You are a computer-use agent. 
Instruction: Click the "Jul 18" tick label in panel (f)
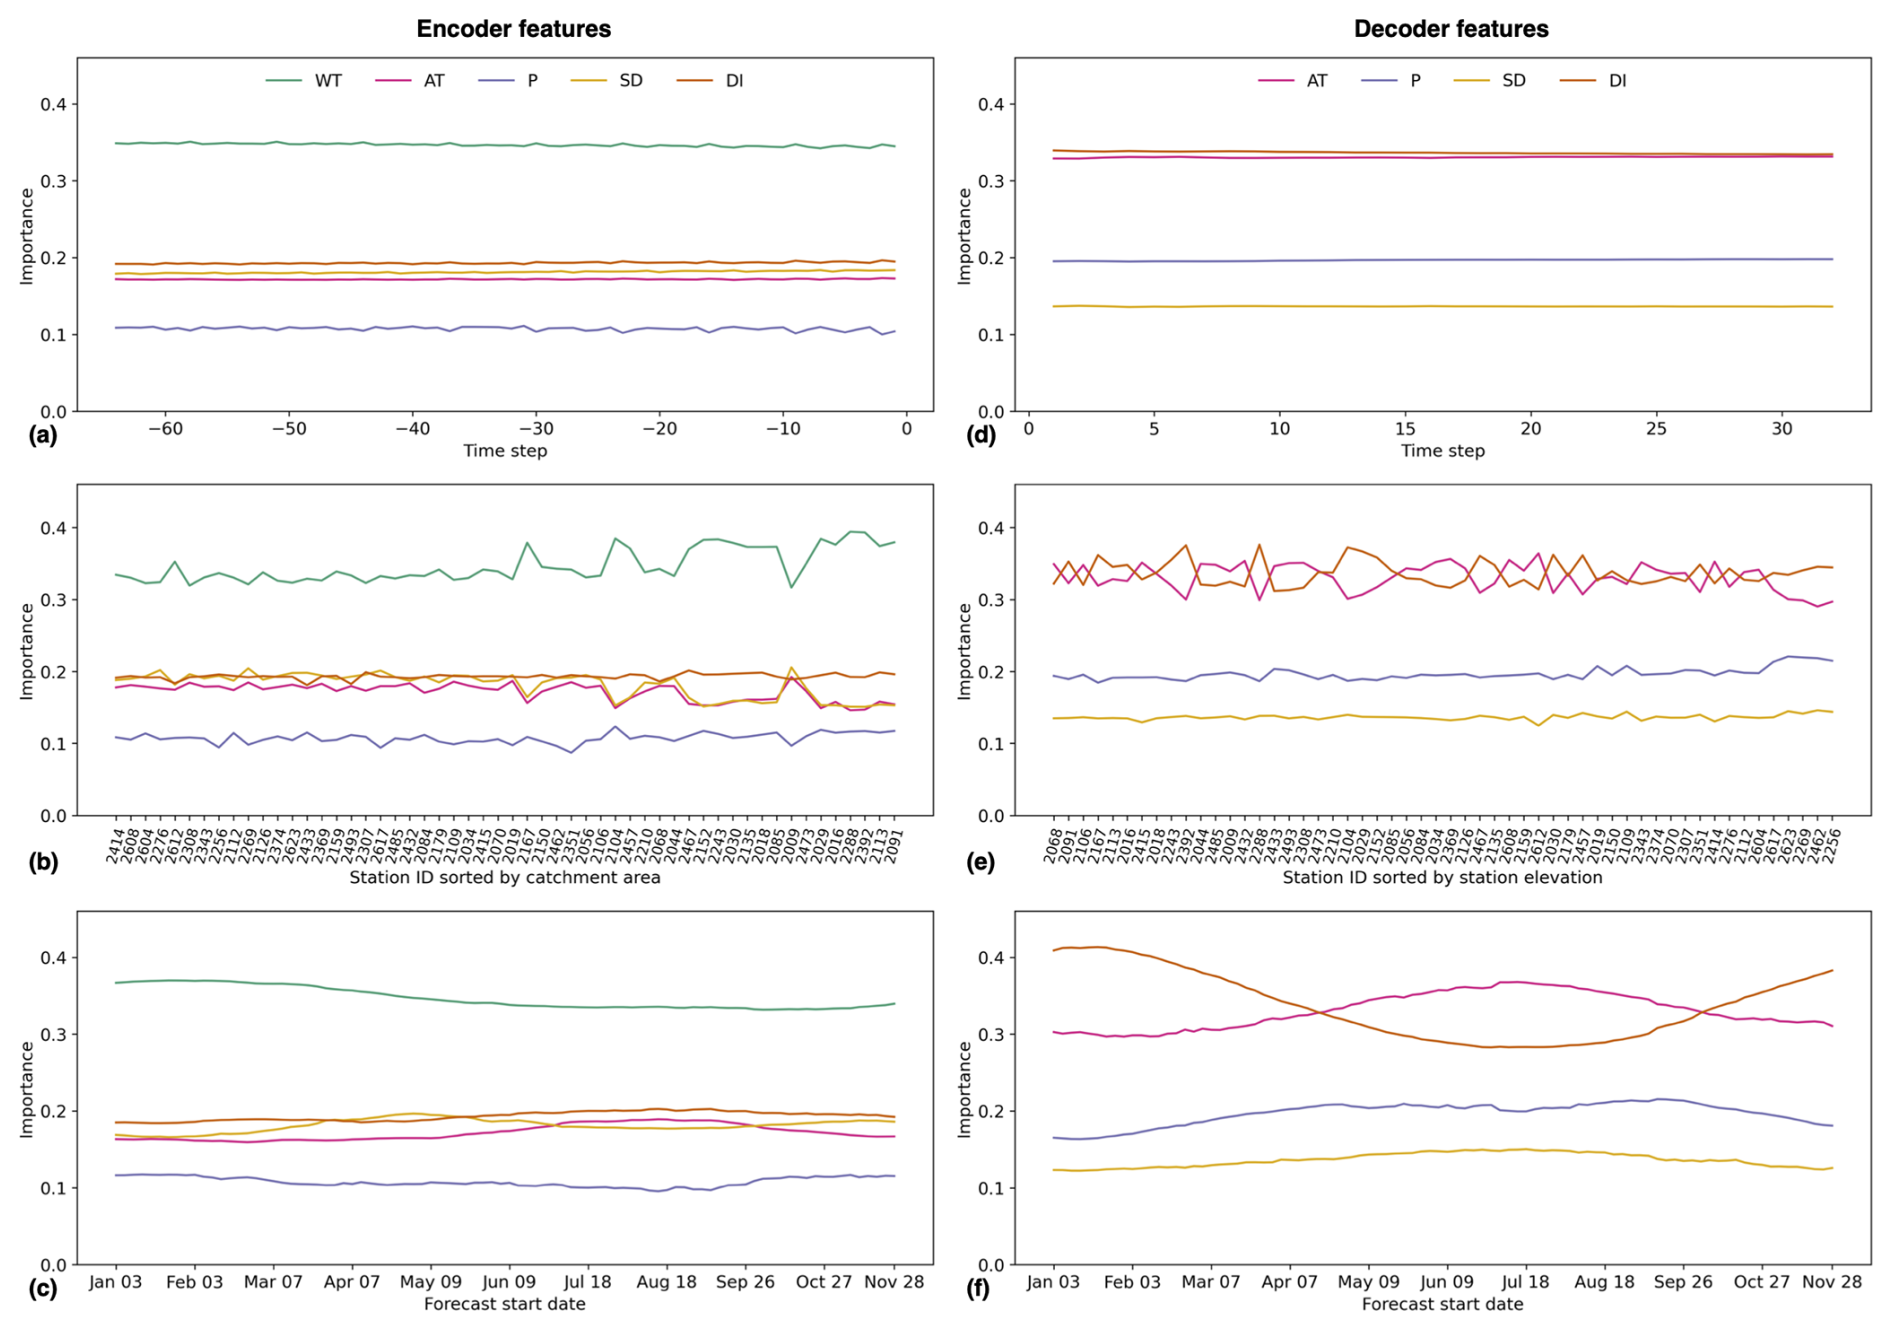pos(1525,1282)
